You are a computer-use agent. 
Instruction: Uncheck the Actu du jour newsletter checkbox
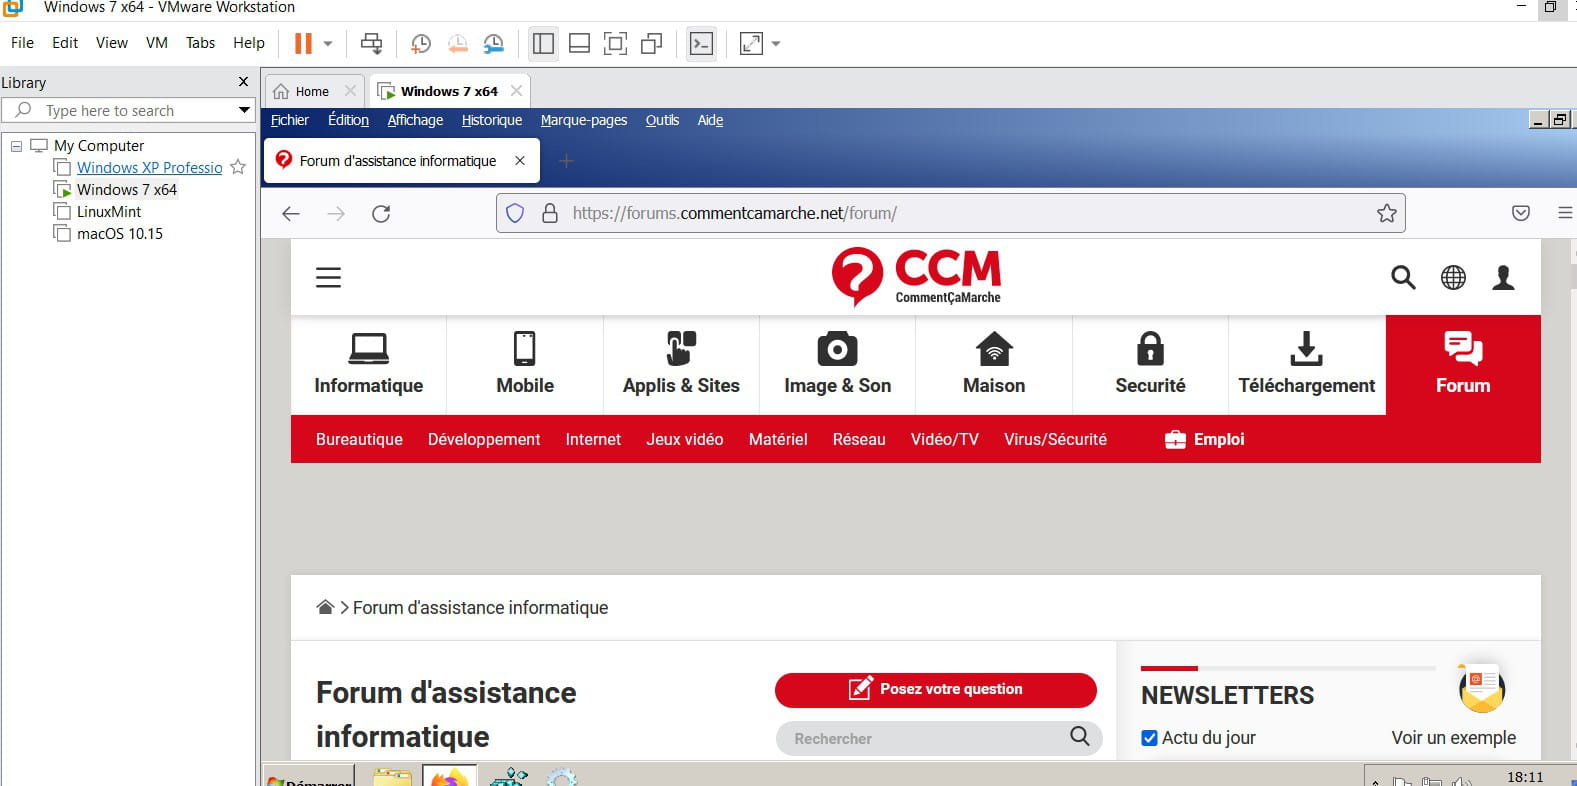pyautogui.click(x=1149, y=738)
